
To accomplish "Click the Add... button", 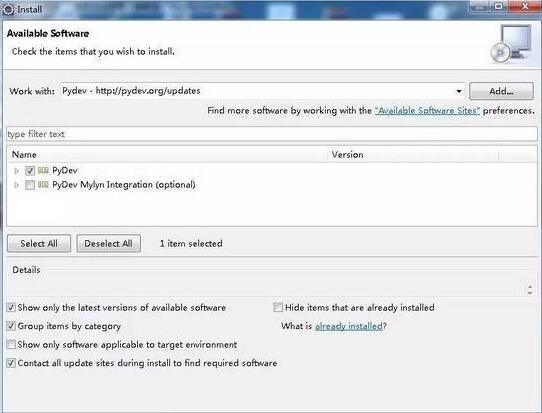I will 501,91.
